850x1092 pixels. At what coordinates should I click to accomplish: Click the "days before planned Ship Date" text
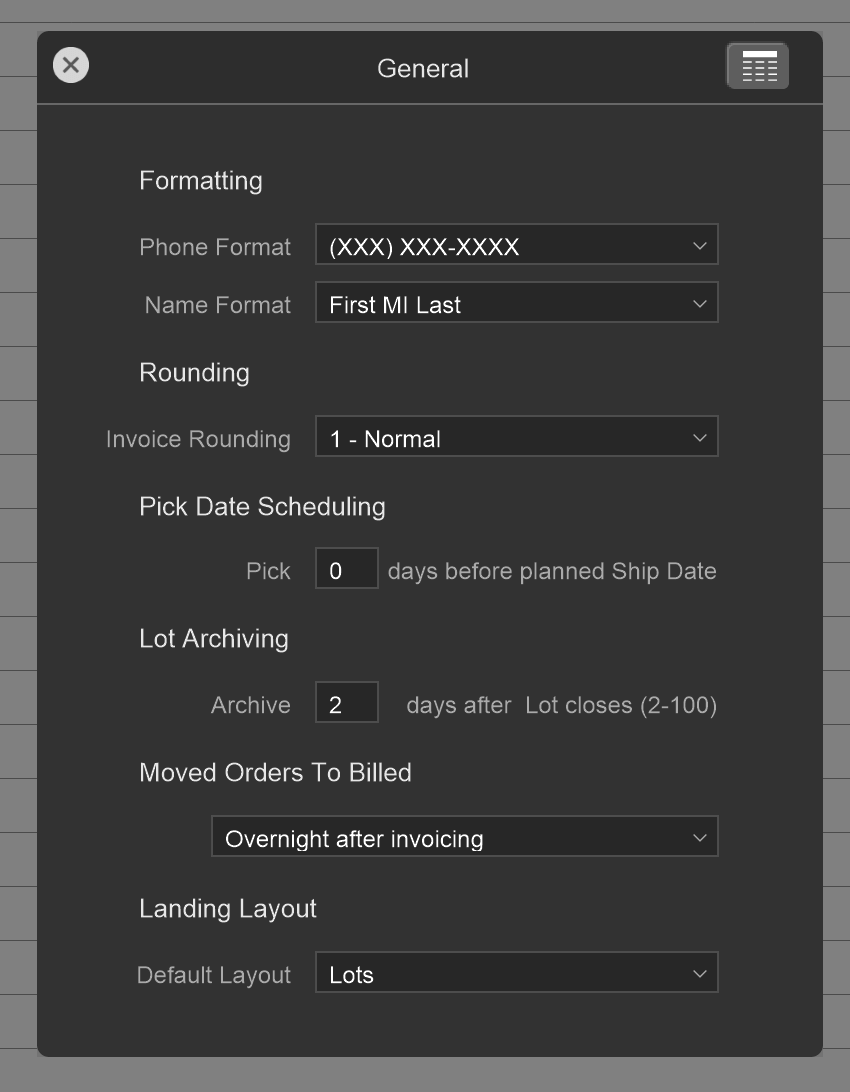[x=552, y=571]
